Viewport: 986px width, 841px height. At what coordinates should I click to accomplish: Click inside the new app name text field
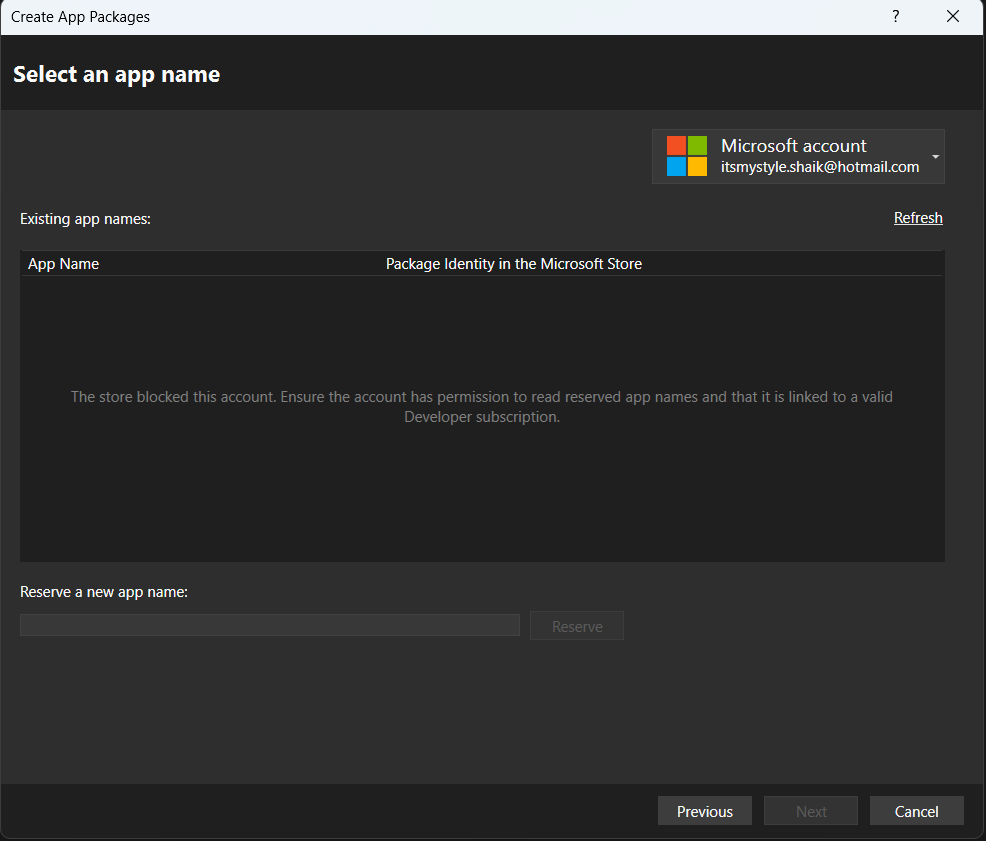(269, 625)
